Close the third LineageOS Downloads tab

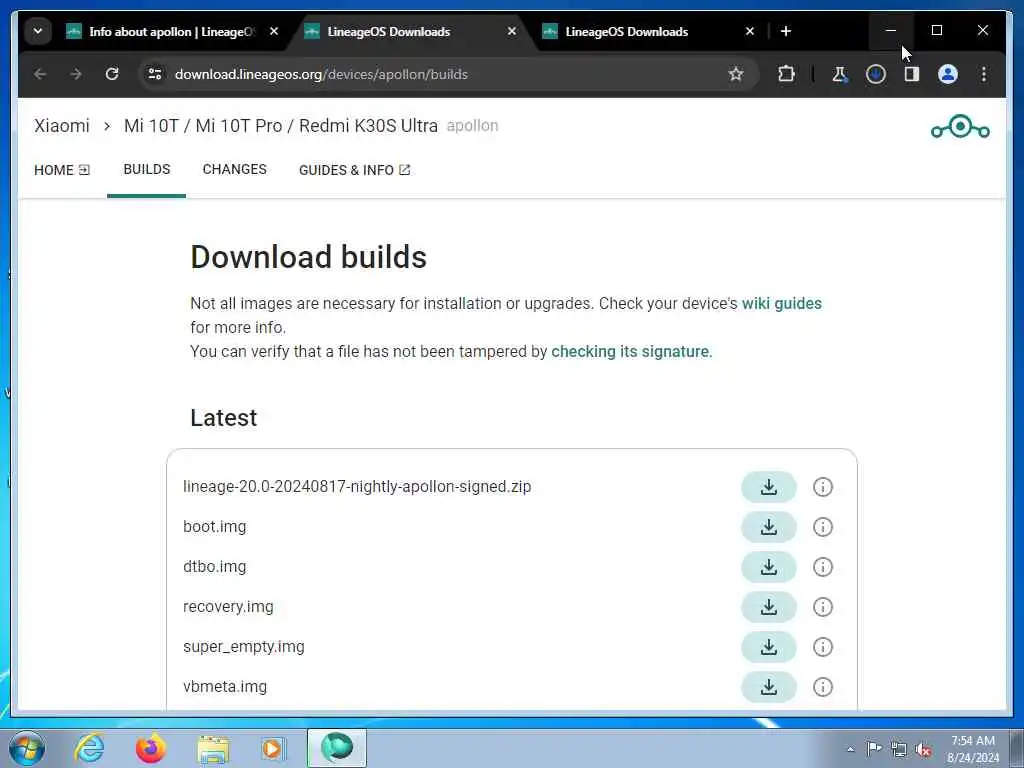750,31
